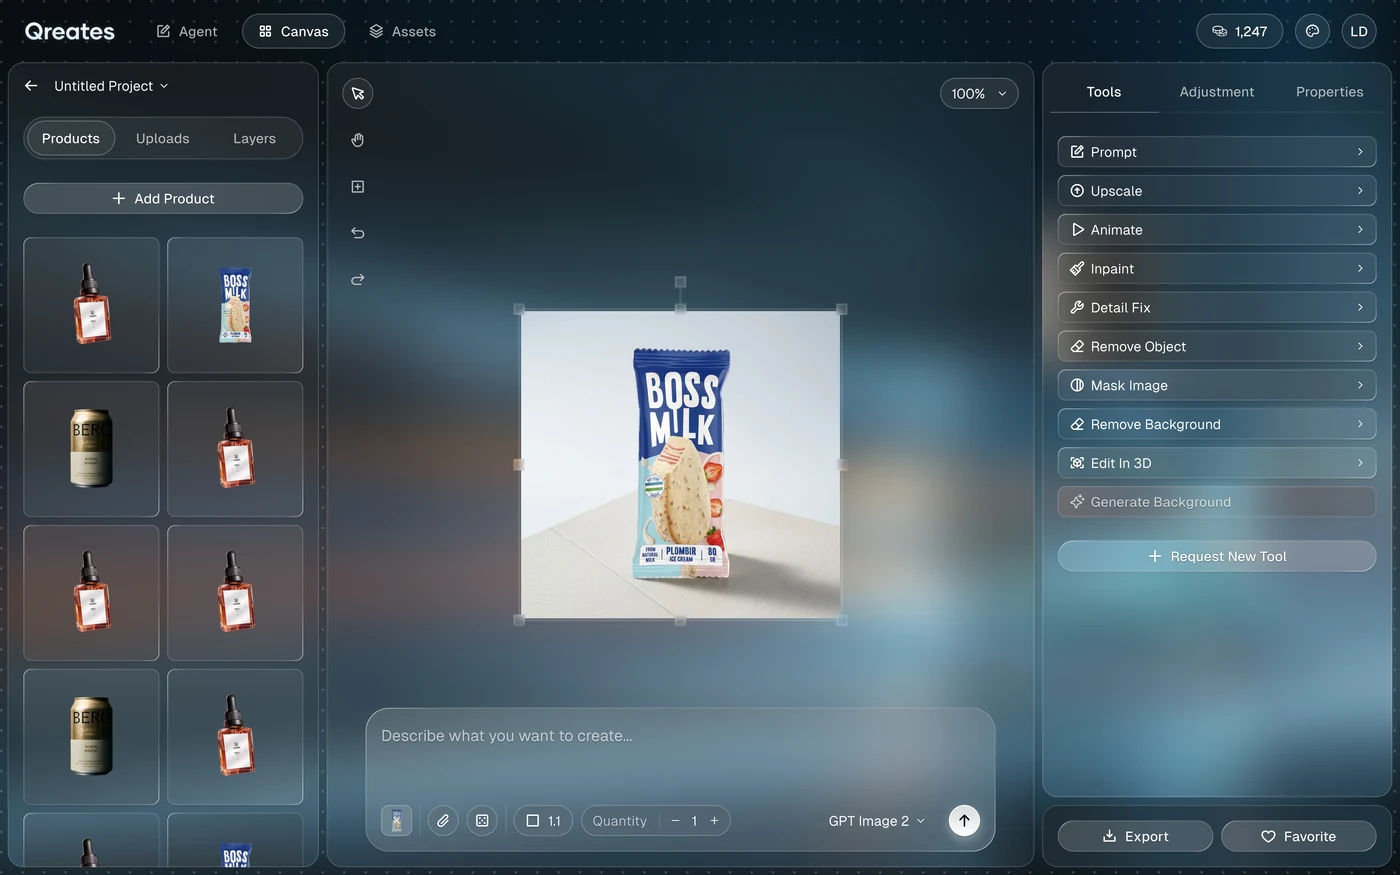Redo the last canvas action
1400x875 pixels.
358,280
